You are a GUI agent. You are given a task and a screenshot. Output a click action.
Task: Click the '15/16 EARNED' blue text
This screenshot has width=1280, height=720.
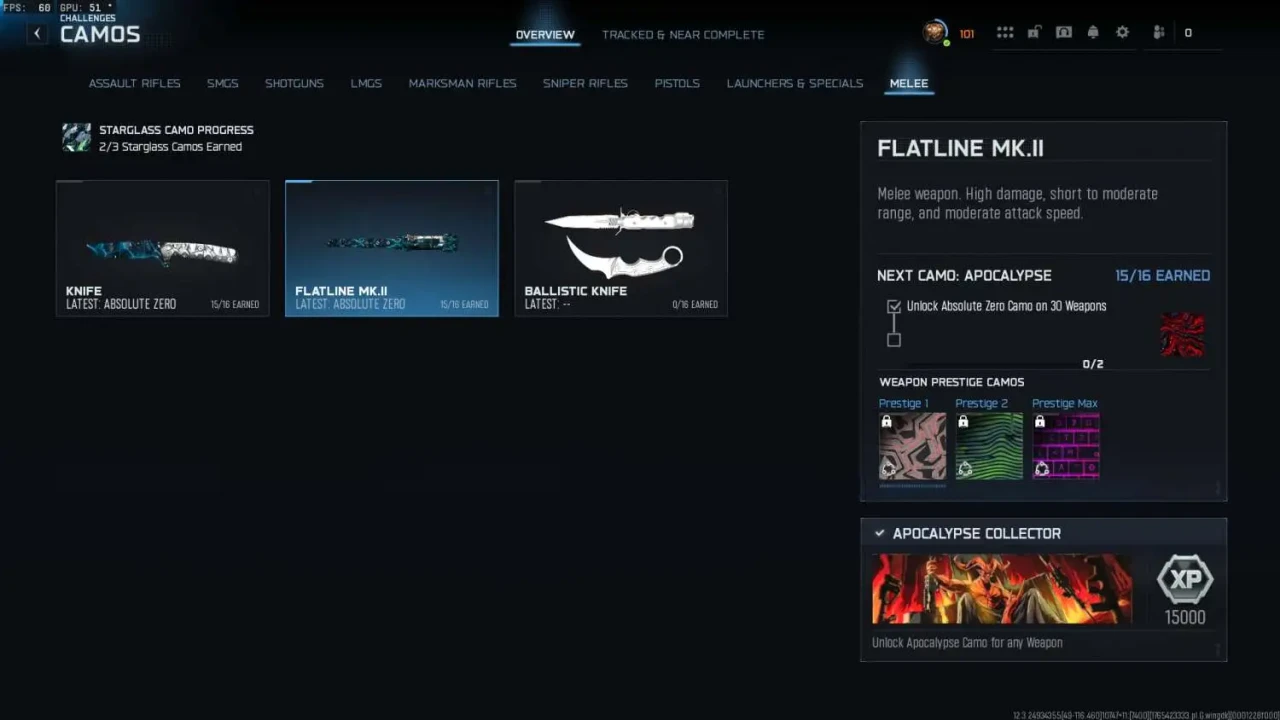(1162, 275)
